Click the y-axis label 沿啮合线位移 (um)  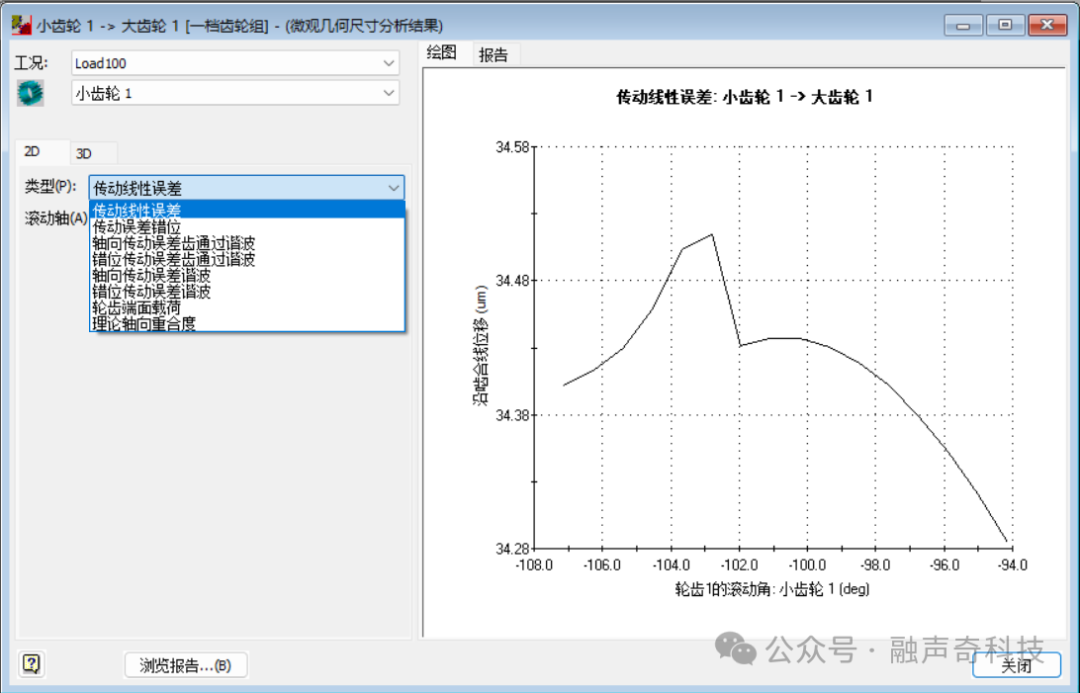(x=480, y=346)
